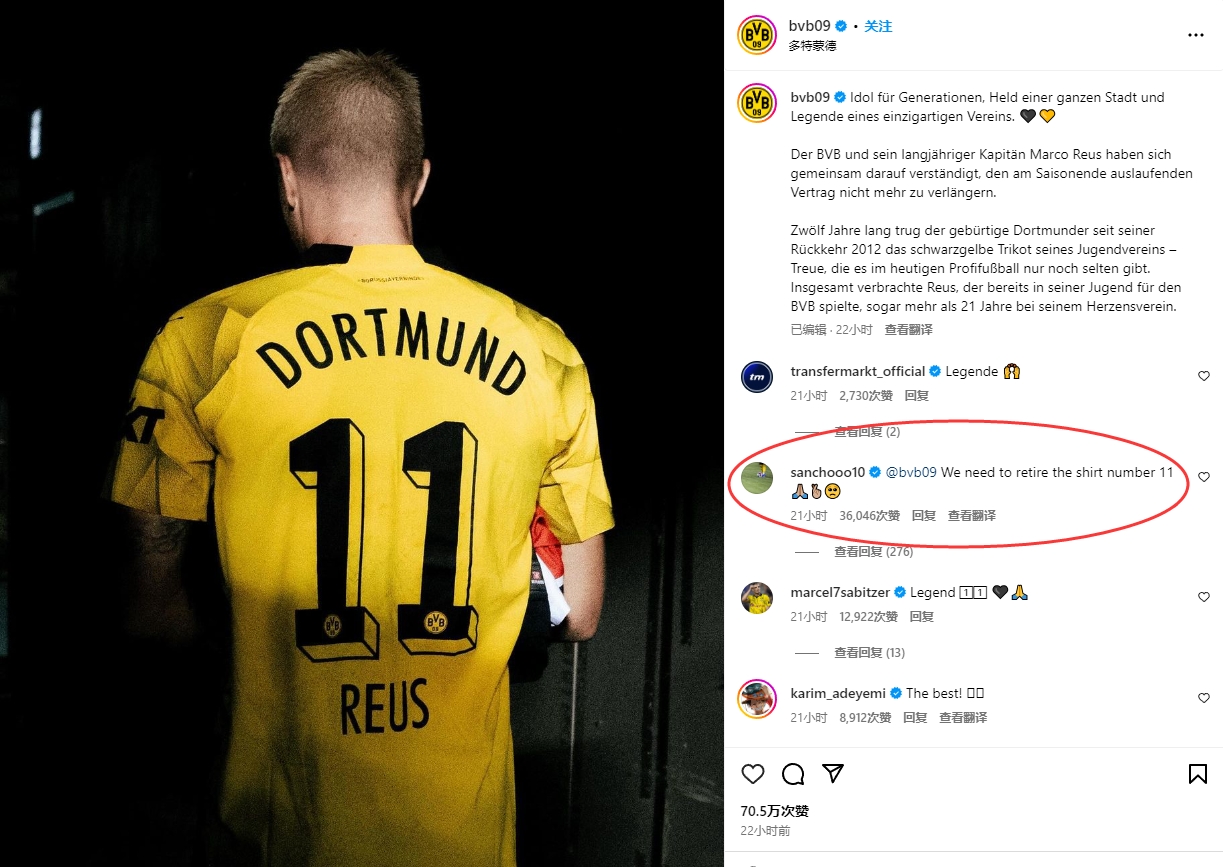The image size is (1223, 867).
Task: Translate the caption via 查看翻译
Action: [x=908, y=330]
